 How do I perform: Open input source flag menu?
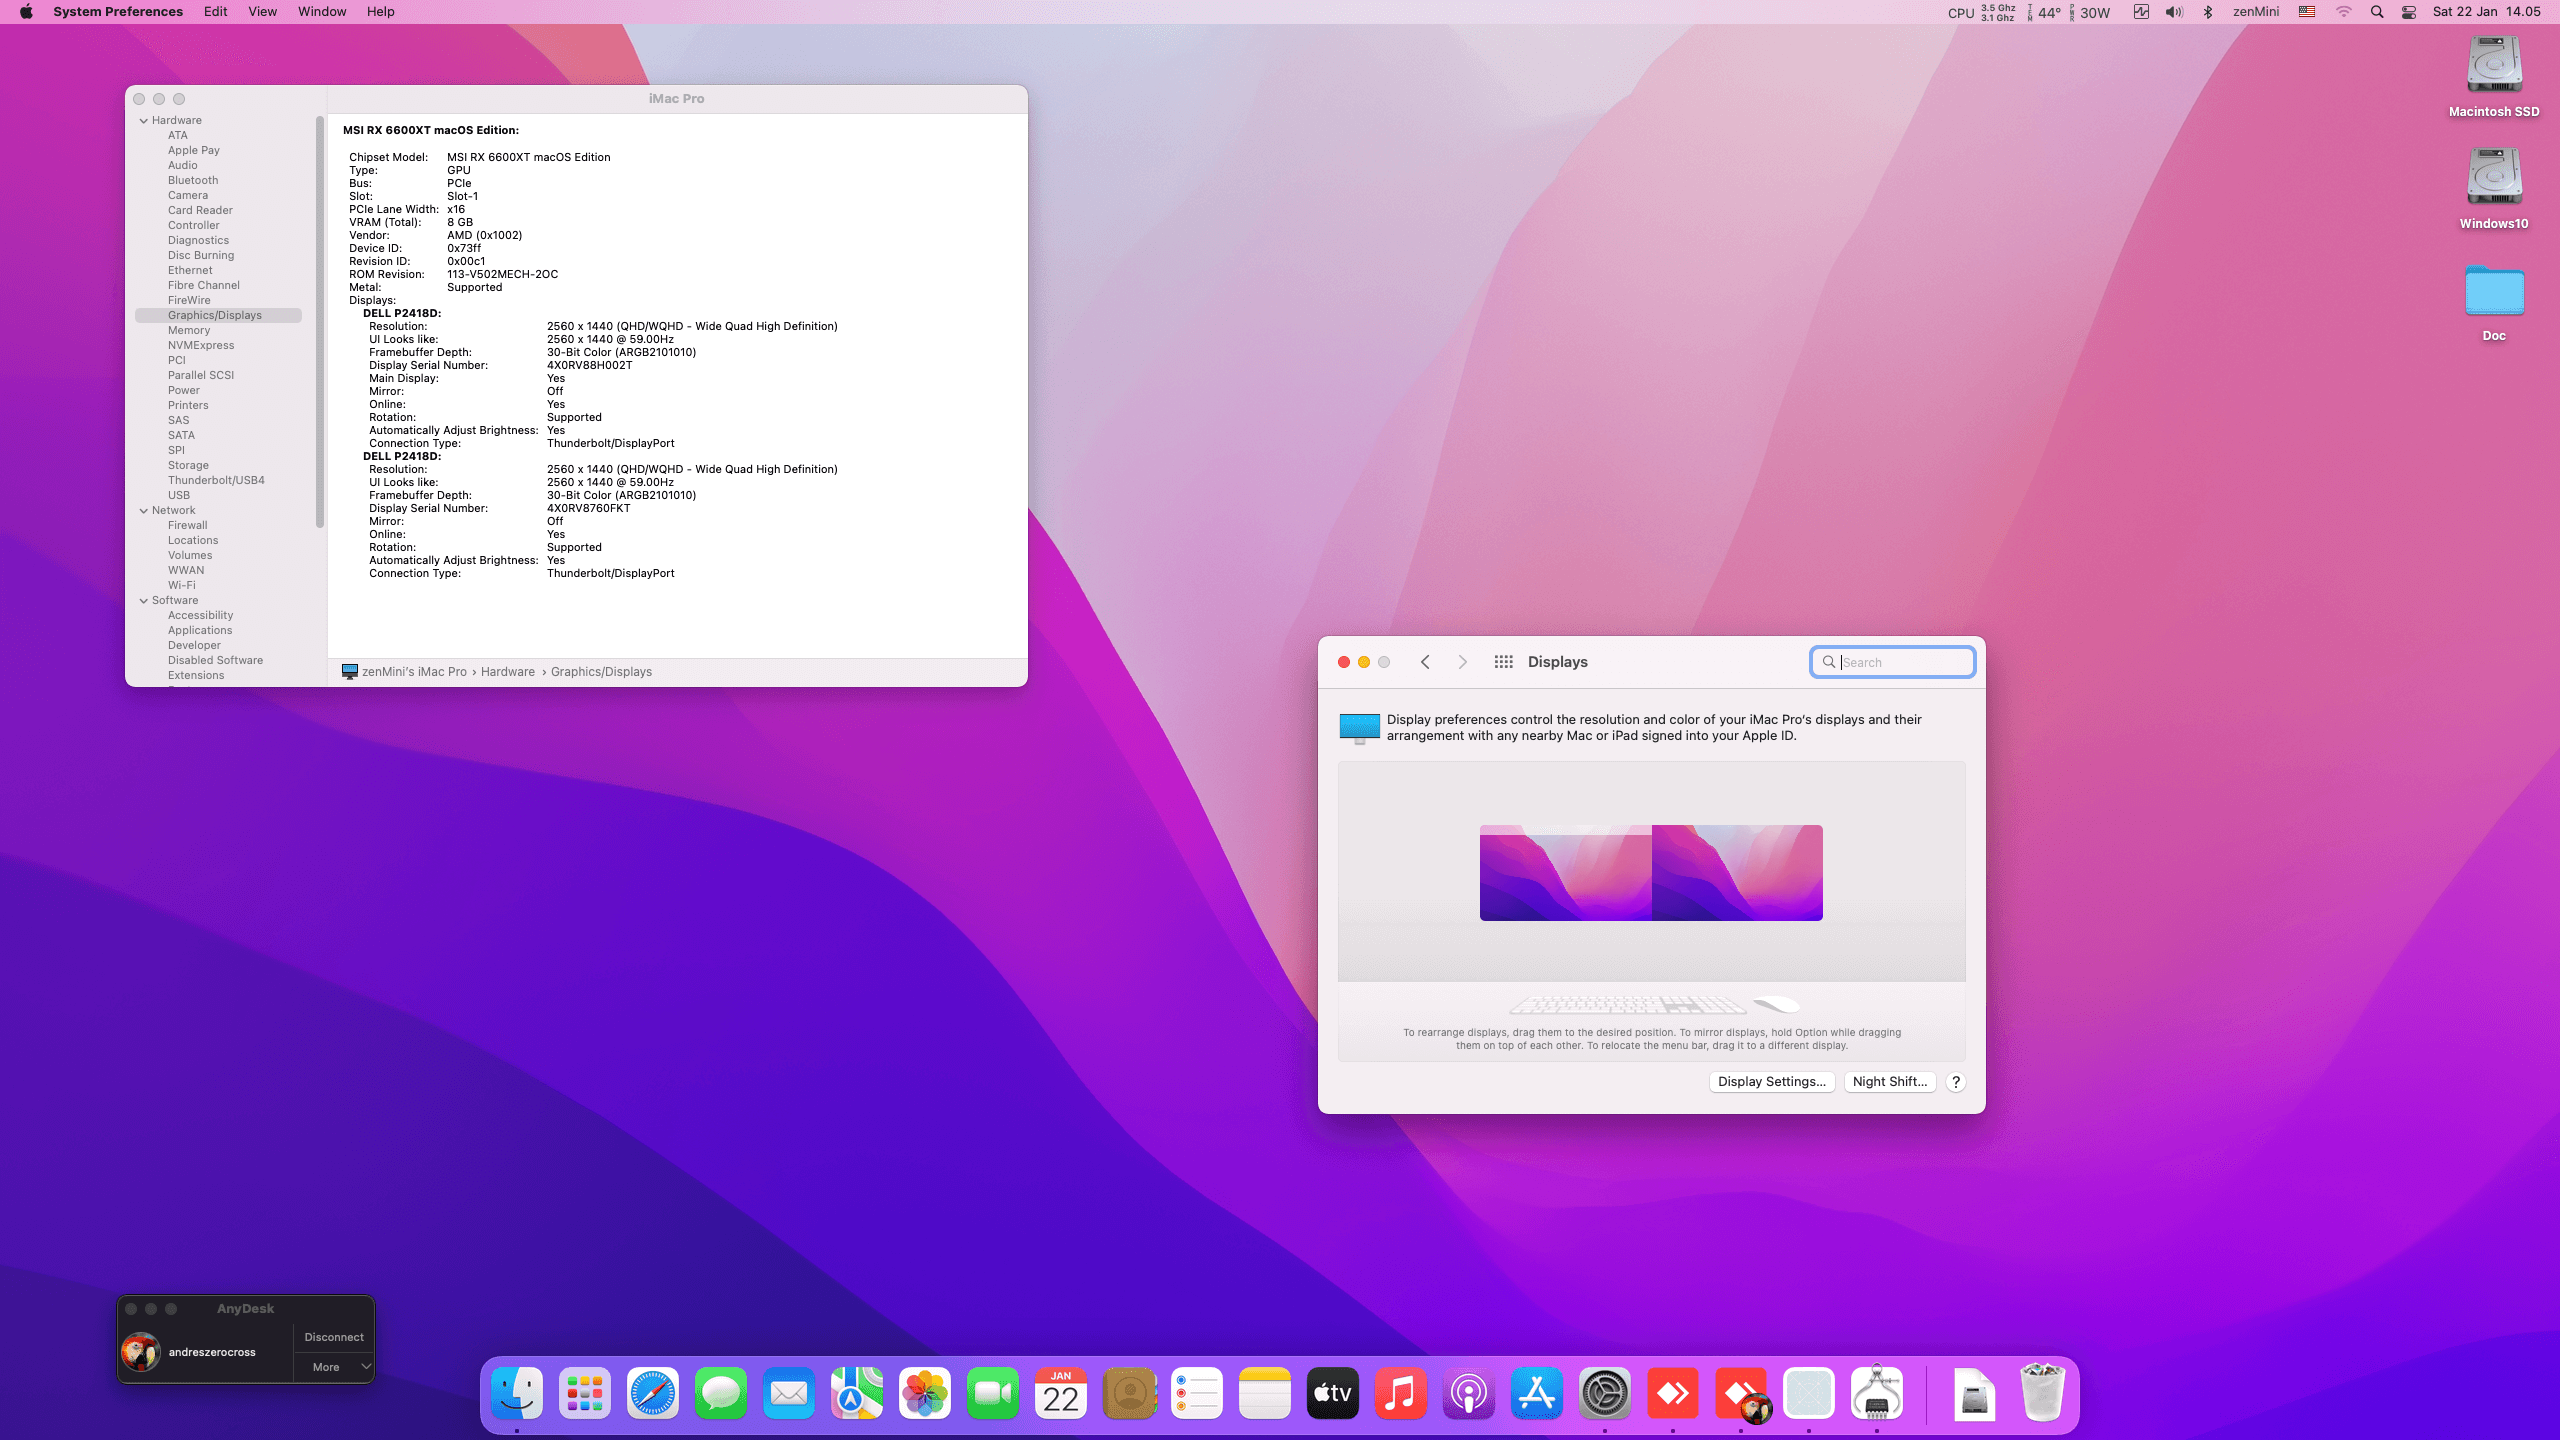[2307, 12]
